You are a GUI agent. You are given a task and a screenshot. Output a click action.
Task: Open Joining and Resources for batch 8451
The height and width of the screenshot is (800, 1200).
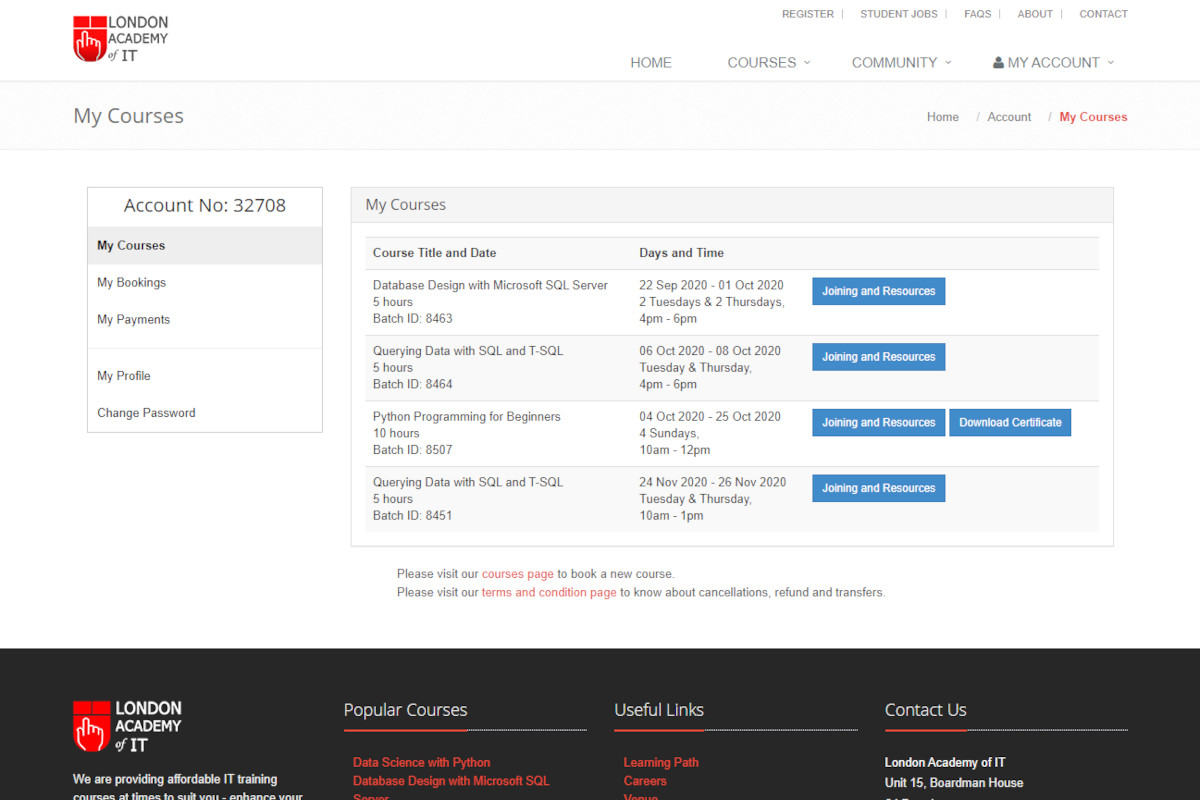[878, 489]
